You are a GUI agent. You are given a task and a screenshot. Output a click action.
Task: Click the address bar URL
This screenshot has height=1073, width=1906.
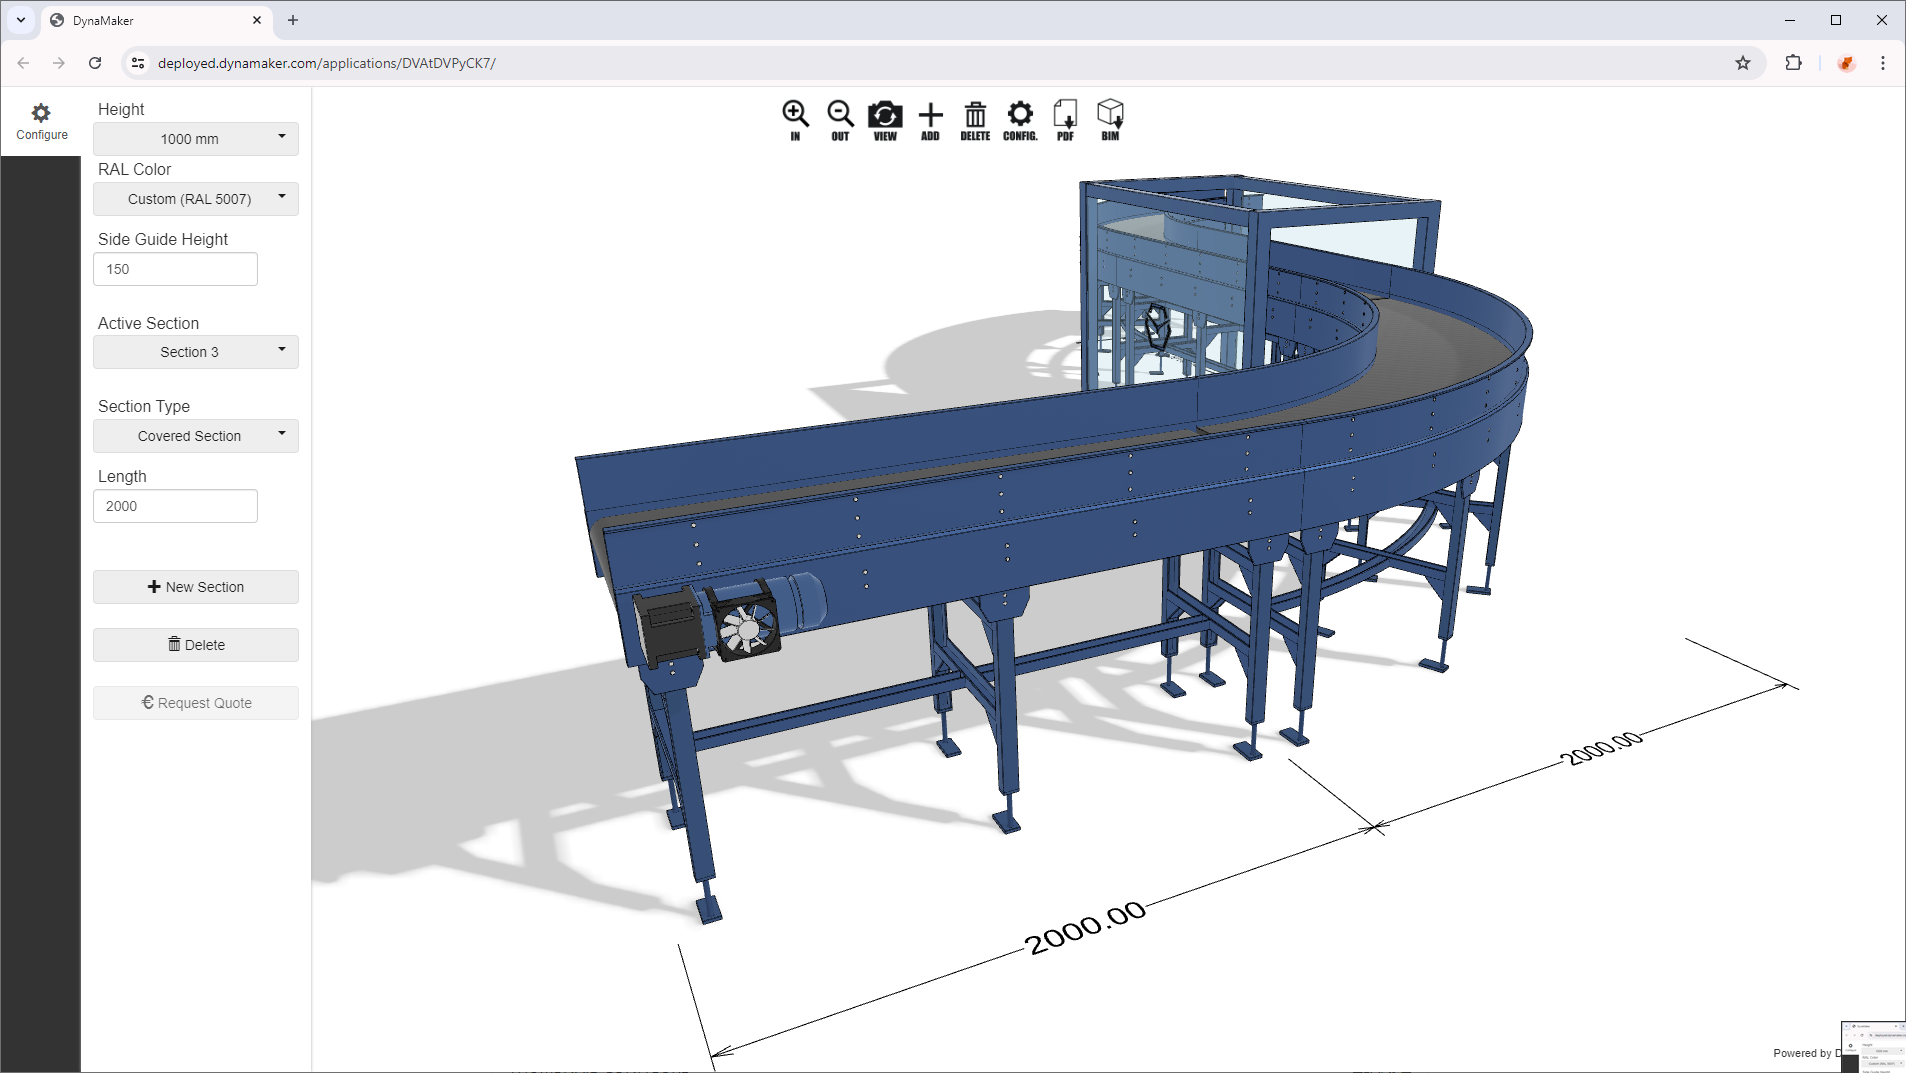pyautogui.click(x=327, y=63)
